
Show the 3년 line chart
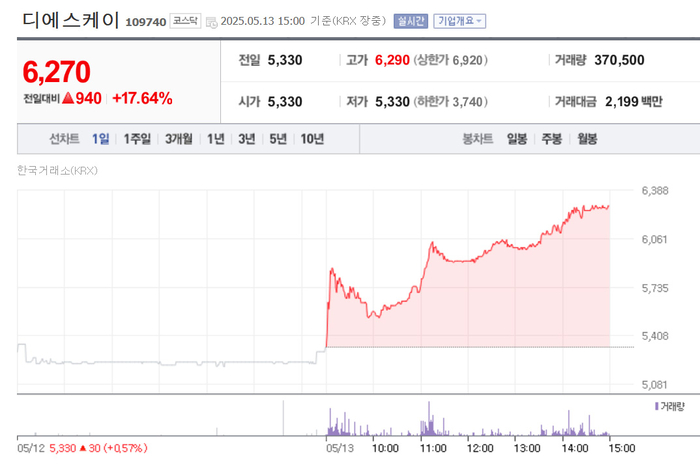coord(246,139)
